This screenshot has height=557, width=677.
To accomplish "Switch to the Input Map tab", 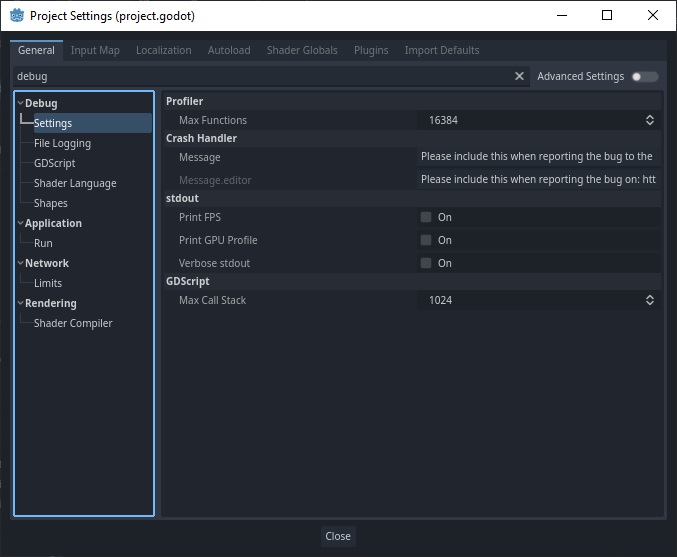I will pos(95,51).
